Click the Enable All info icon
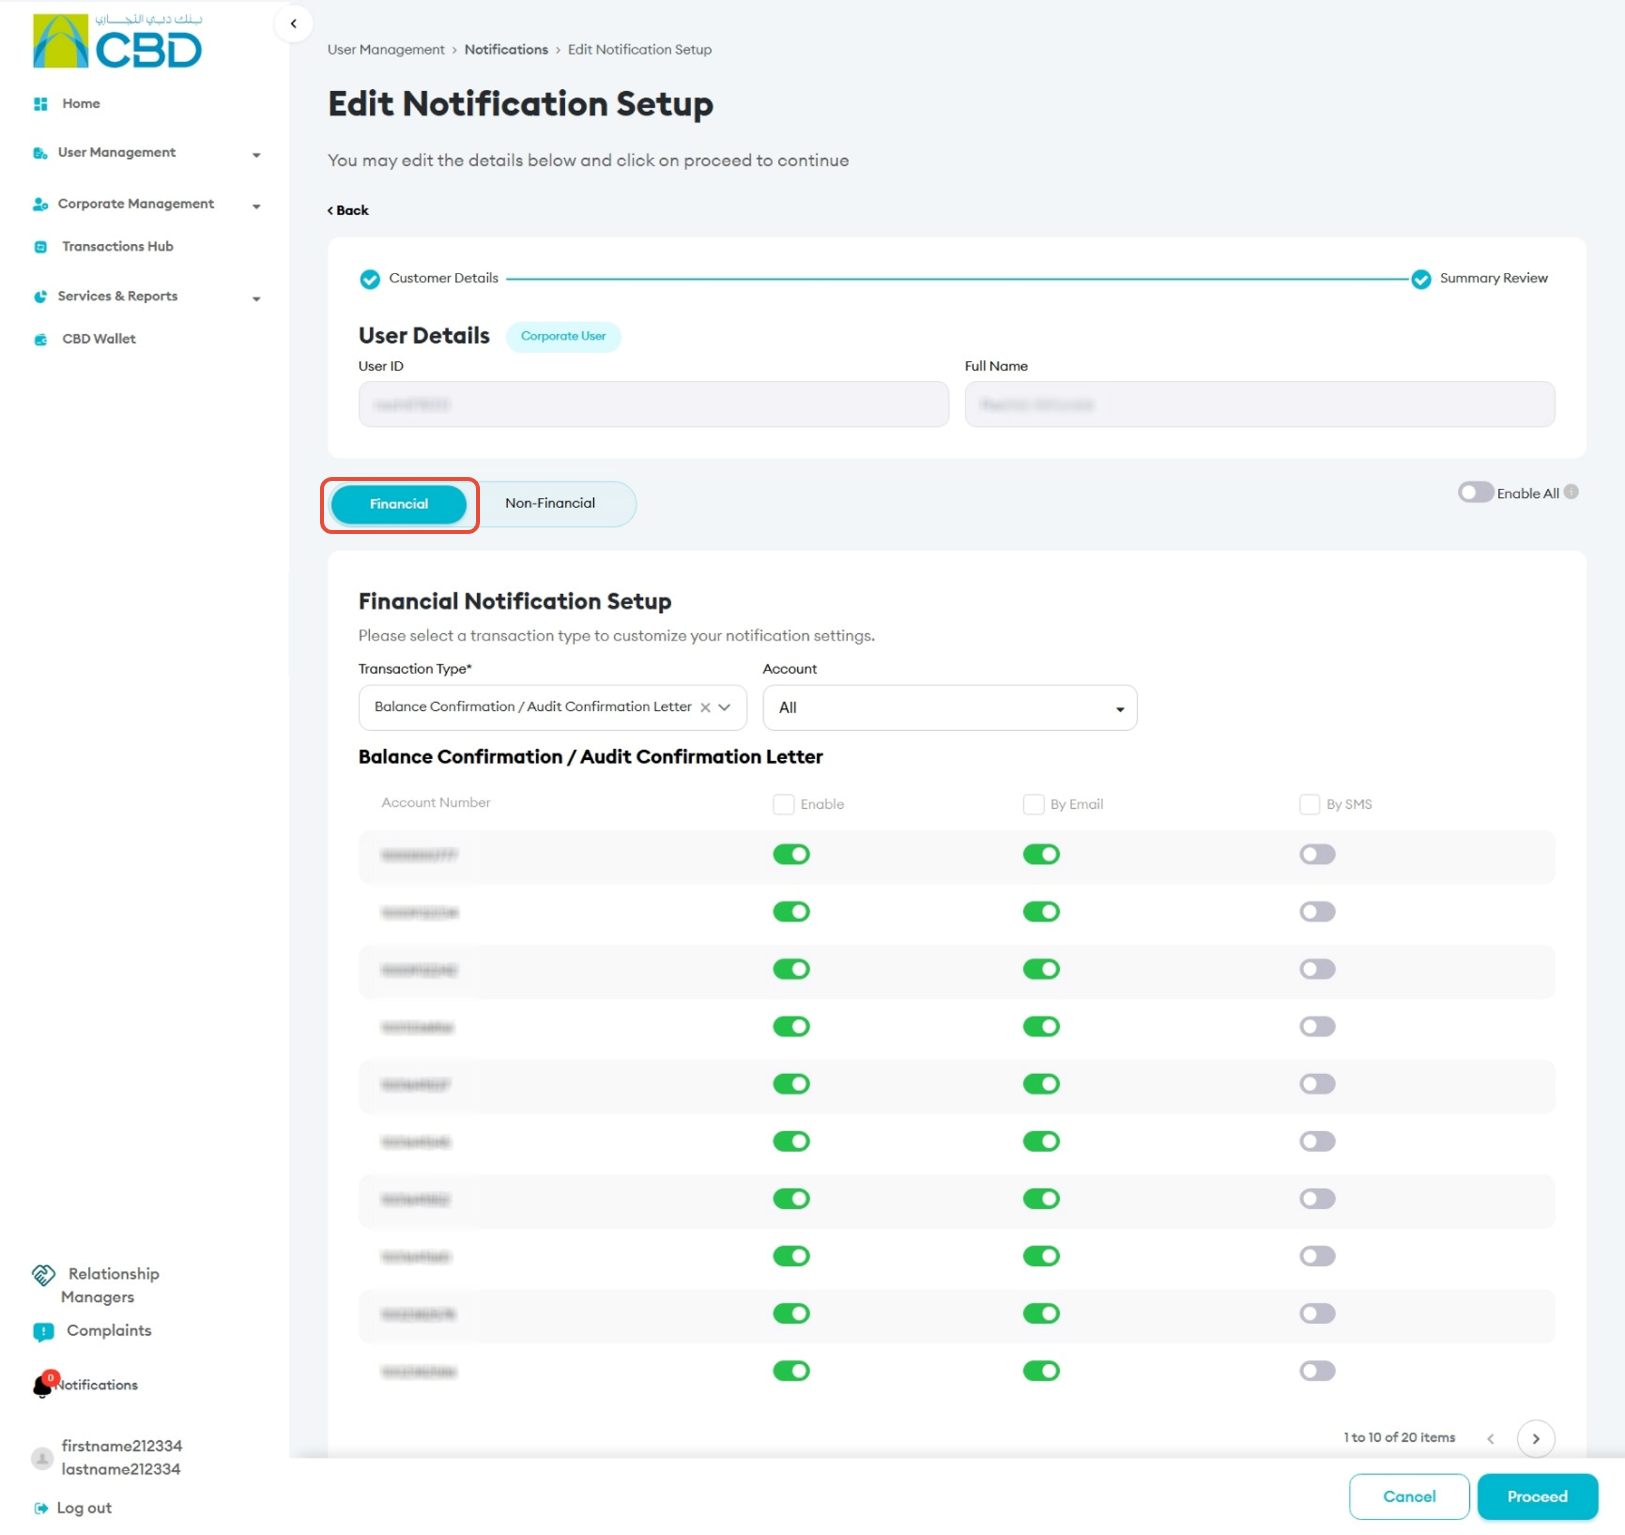The width and height of the screenshot is (1625, 1535). coord(1571,492)
